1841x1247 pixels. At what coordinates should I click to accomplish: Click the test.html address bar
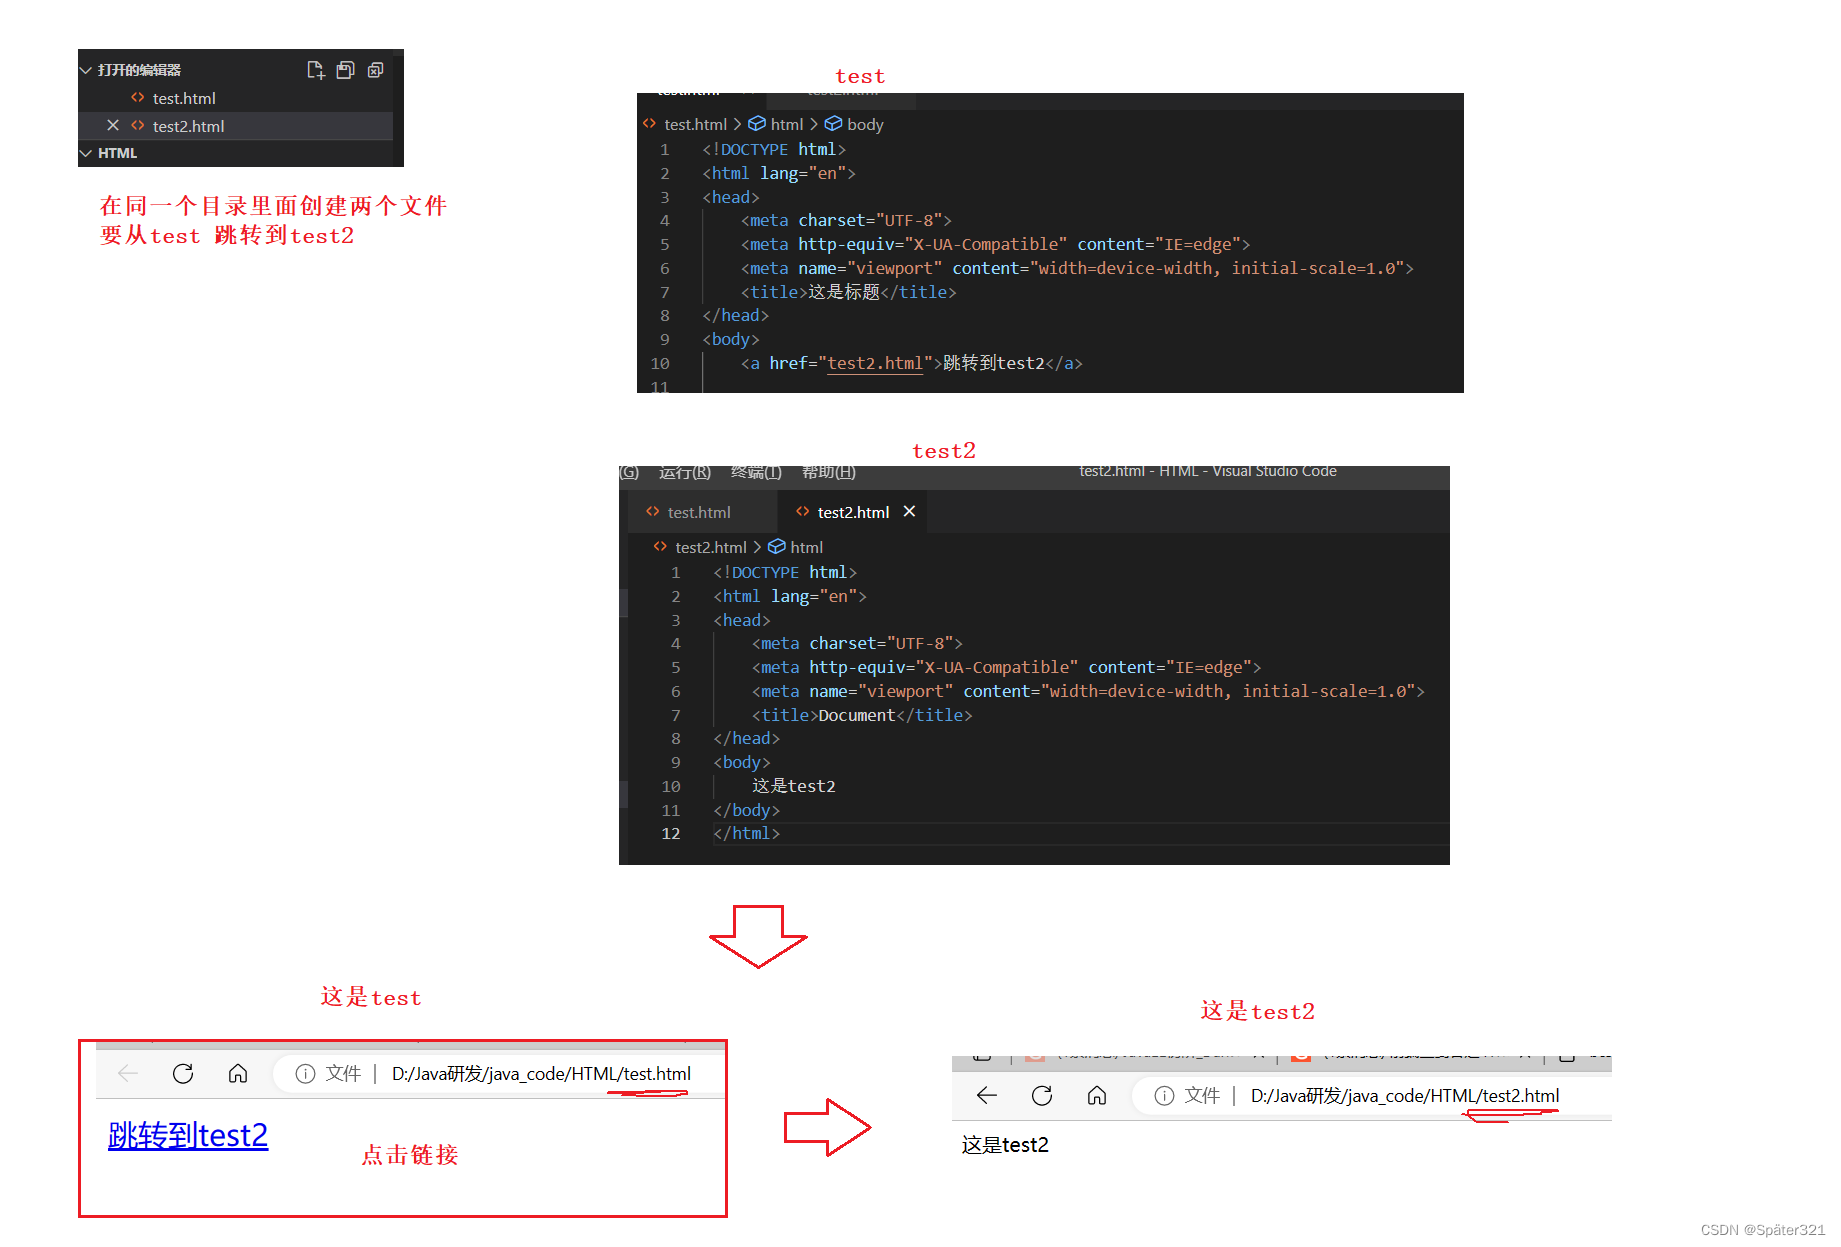point(541,1073)
